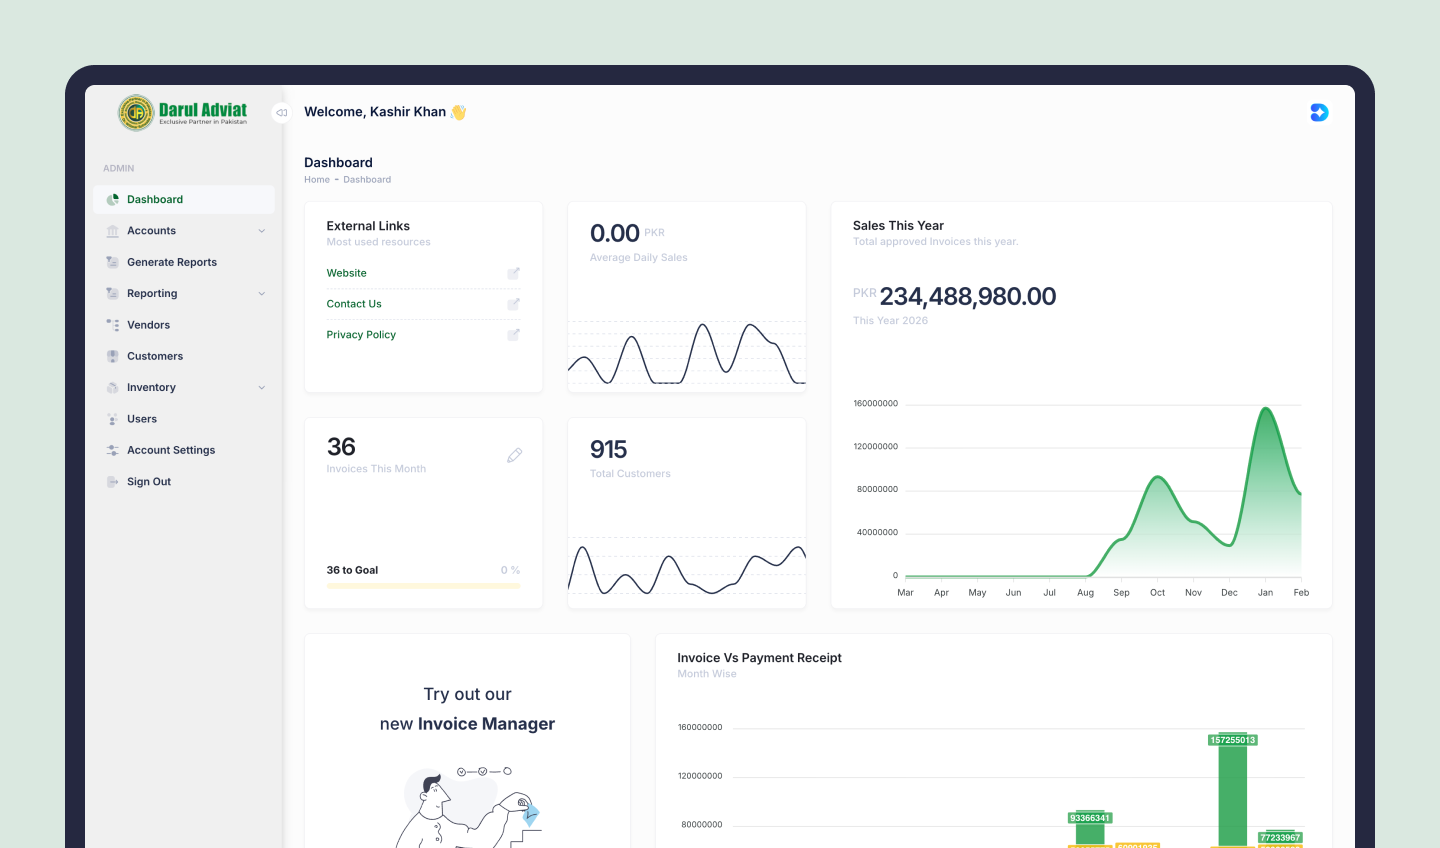Image resolution: width=1440 pixels, height=848 pixels.
Task: Click the 93366341 bar value label
Action: (1090, 818)
